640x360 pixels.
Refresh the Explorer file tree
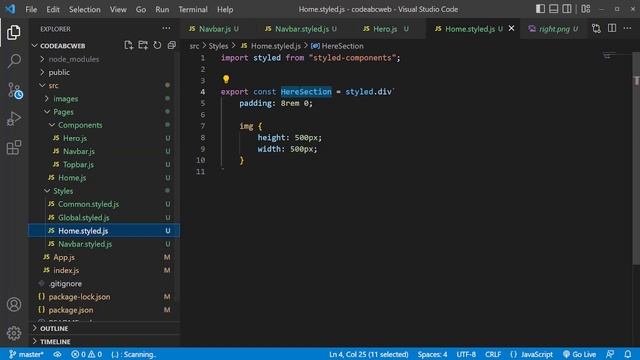pyautogui.click(x=157, y=45)
